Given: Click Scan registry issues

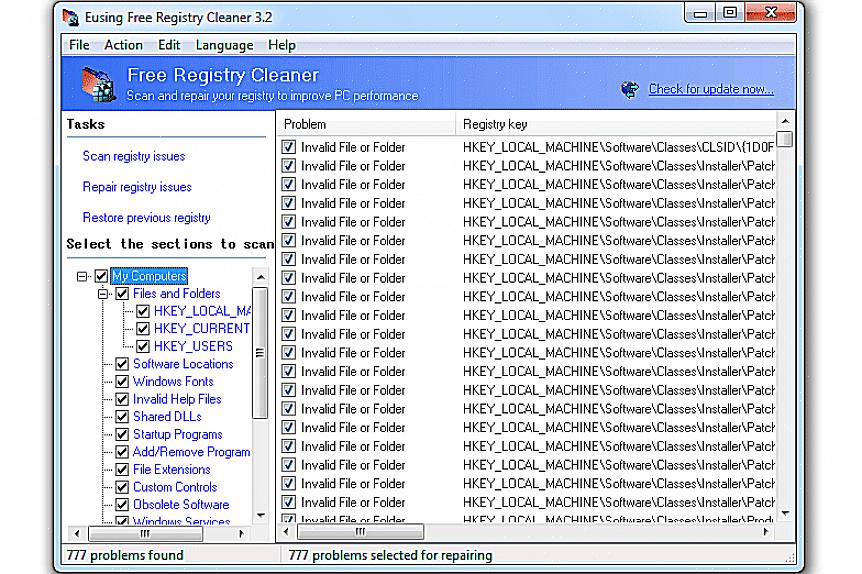Looking at the screenshot, I should [134, 156].
